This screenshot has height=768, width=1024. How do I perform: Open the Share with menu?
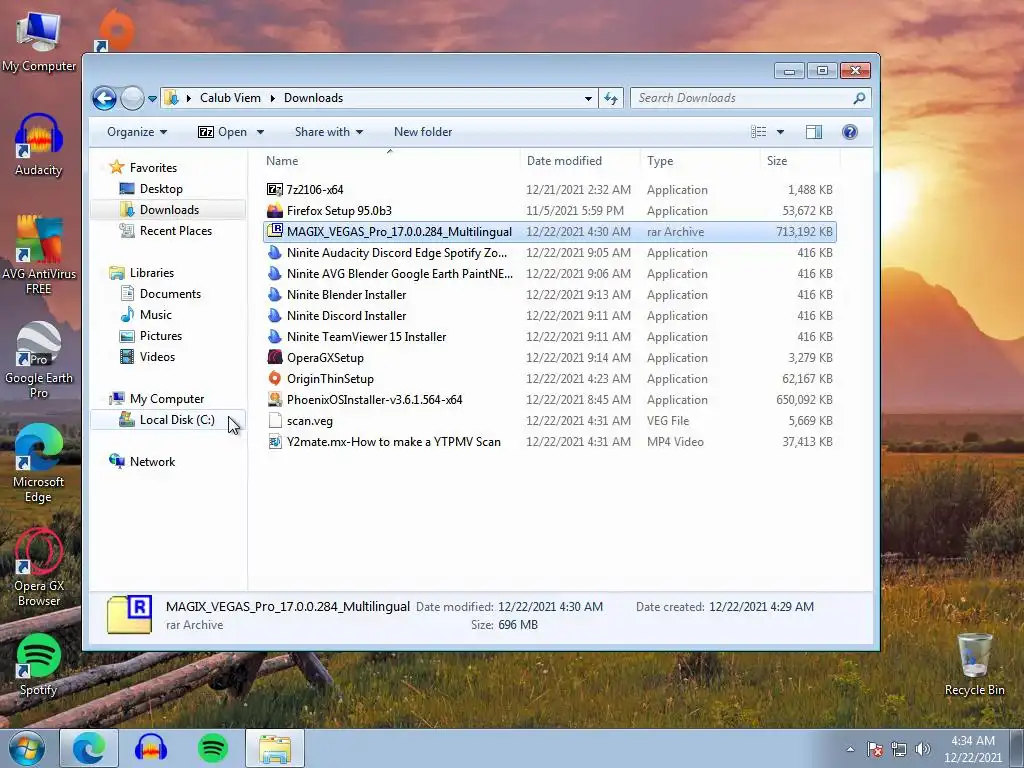tap(328, 132)
